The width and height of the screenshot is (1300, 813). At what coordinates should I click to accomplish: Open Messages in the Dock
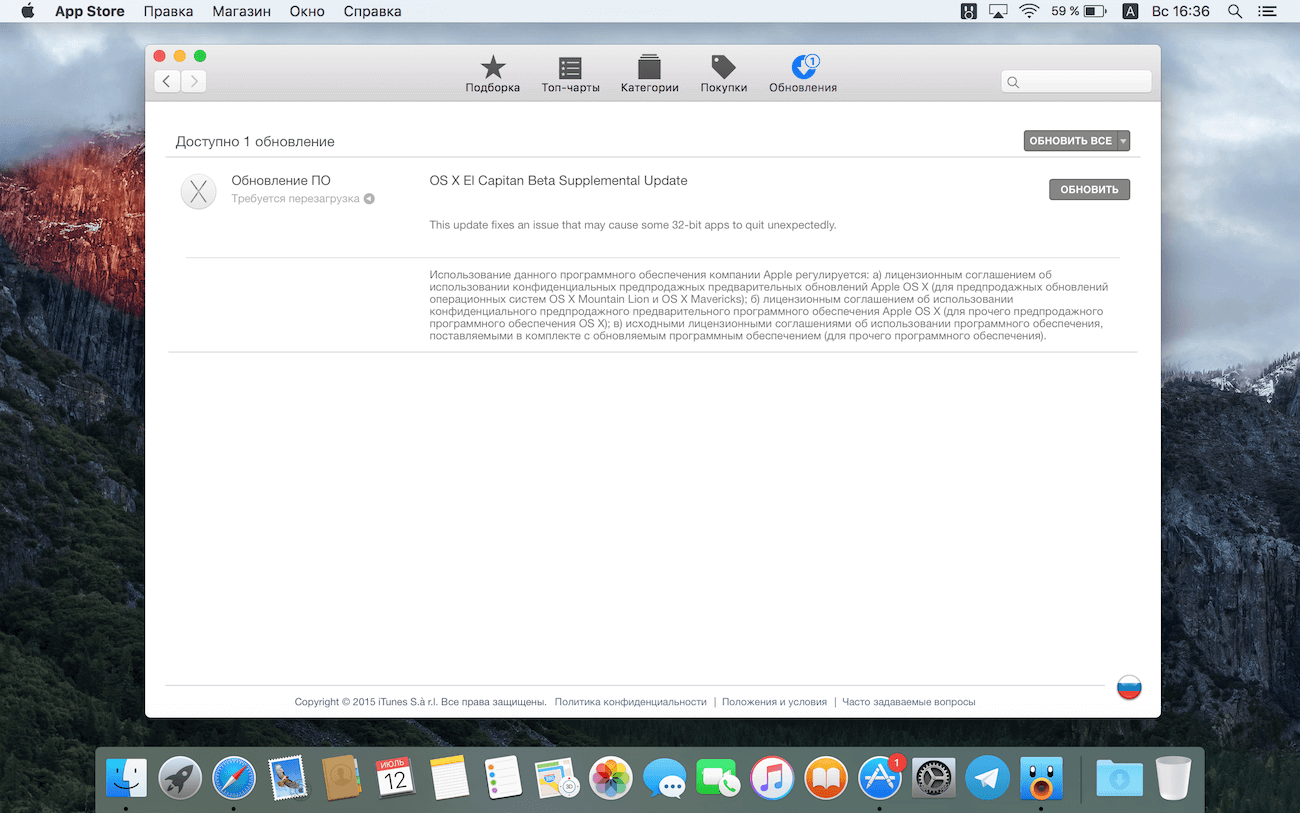665,777
